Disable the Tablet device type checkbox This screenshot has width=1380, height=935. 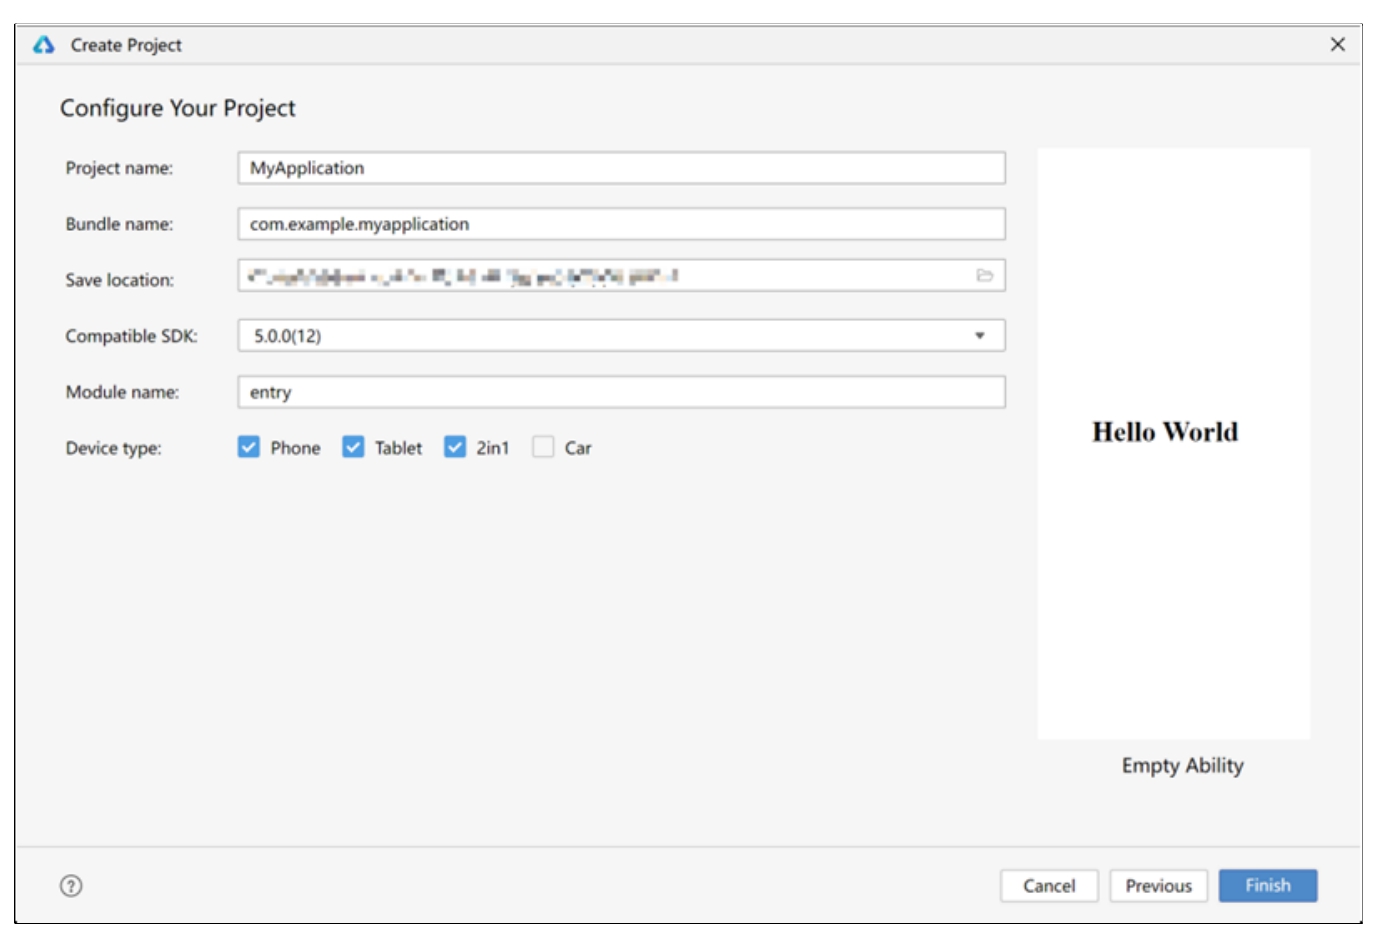[353, 447]
